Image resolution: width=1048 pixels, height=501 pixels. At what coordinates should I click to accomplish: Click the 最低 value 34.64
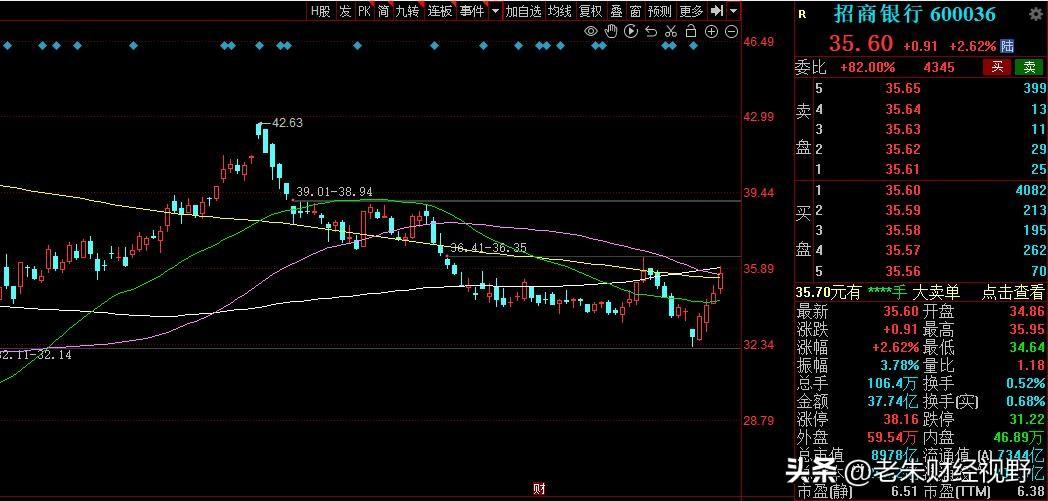coord(1029,347)
